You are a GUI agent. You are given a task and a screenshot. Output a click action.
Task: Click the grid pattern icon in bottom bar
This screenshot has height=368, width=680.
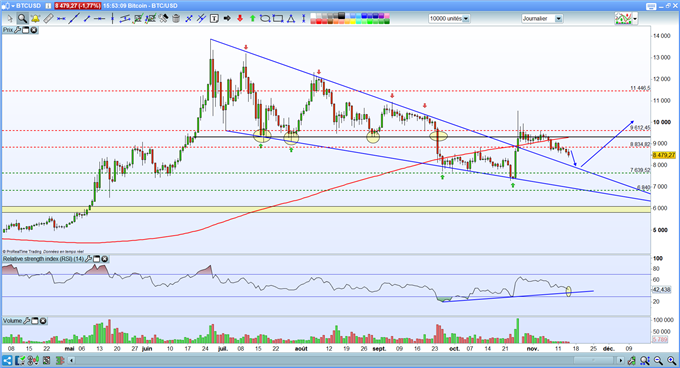click(x=46, y=361)
